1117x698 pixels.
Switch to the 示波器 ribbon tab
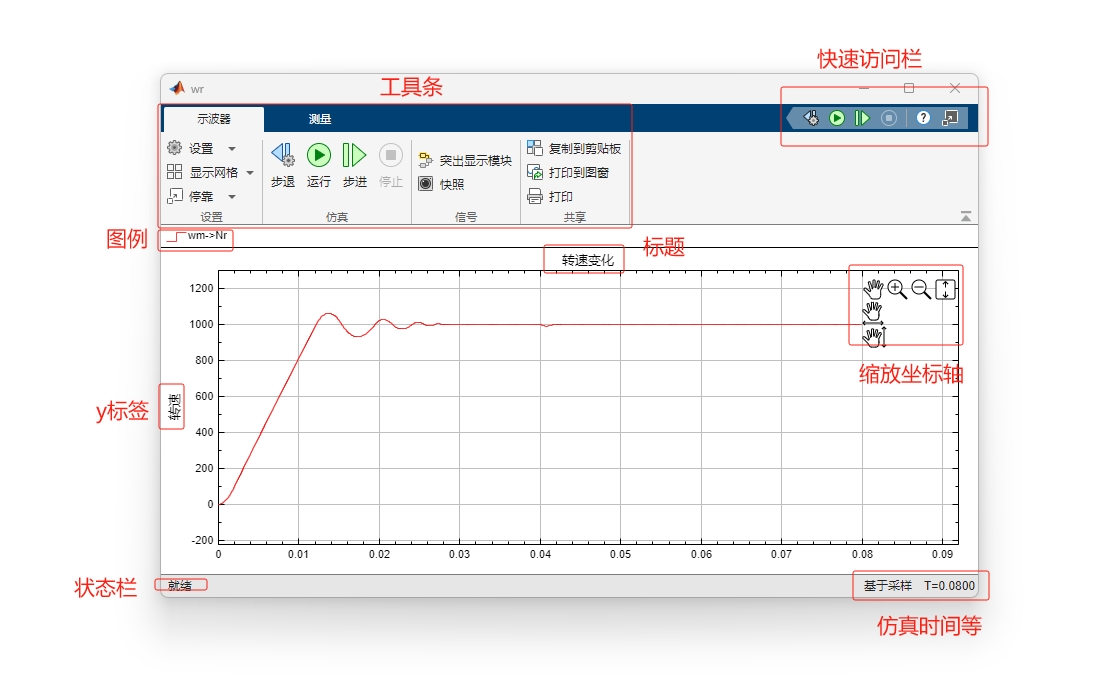214,119
